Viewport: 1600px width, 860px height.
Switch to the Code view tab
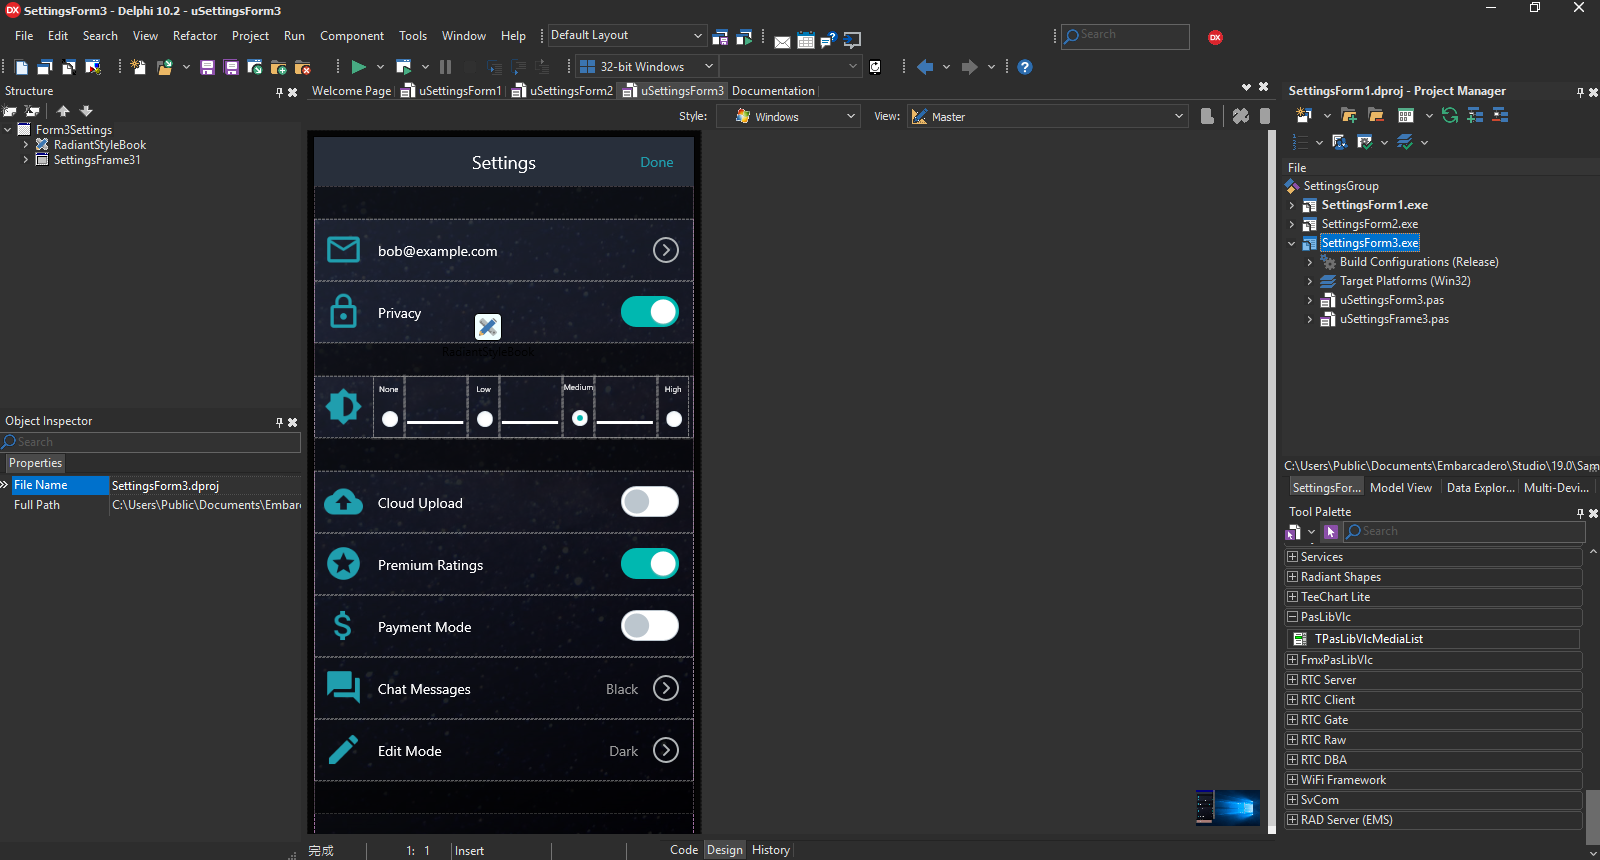(x=684, y=850)
